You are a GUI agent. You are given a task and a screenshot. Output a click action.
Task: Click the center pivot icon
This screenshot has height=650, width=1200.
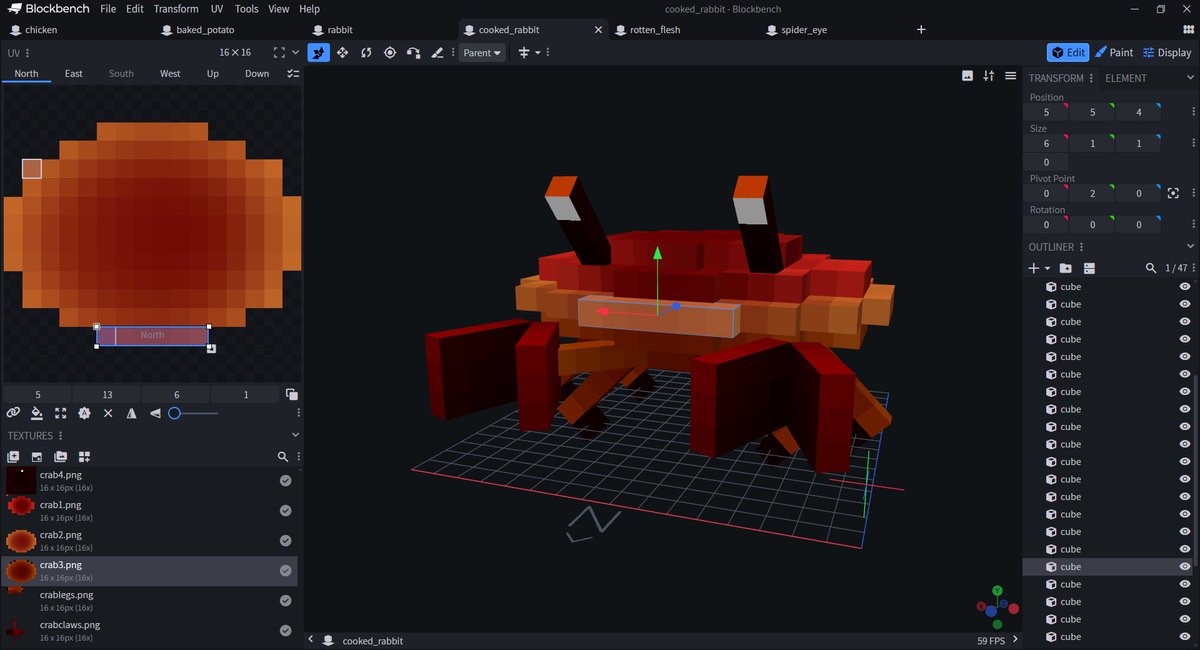pos(1173,194)
